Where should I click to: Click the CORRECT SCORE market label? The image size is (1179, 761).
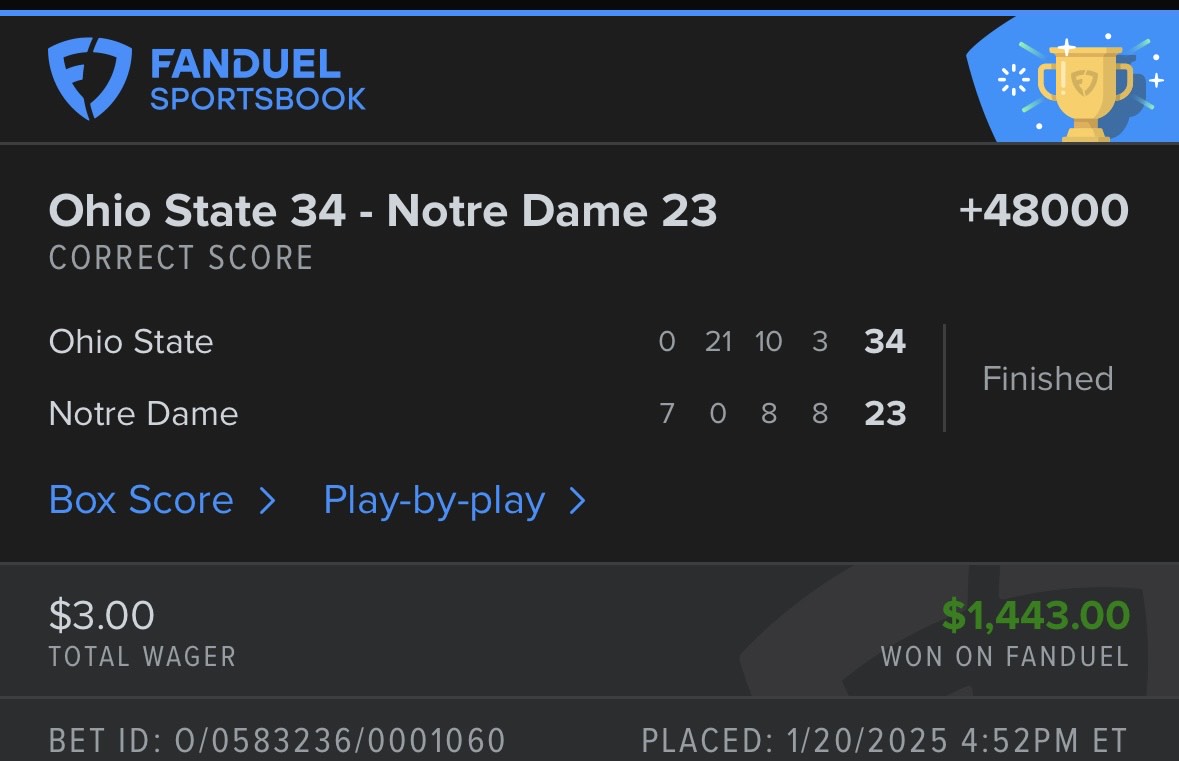point(181,258)
